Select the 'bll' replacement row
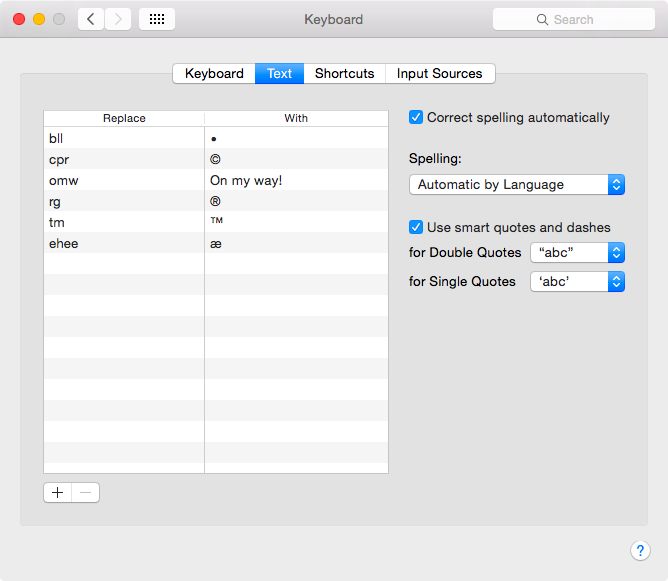The width and height of the screenshot is (668, 581). pos(216,138)
